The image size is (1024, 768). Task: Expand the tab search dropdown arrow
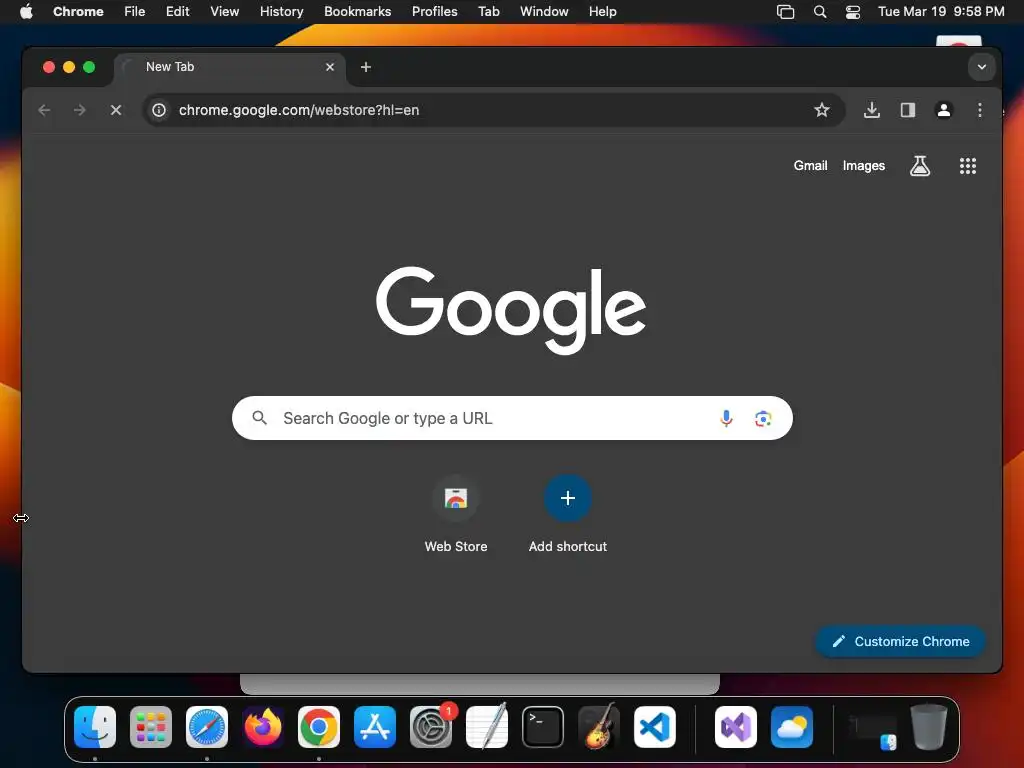click(x=982, y=67)
